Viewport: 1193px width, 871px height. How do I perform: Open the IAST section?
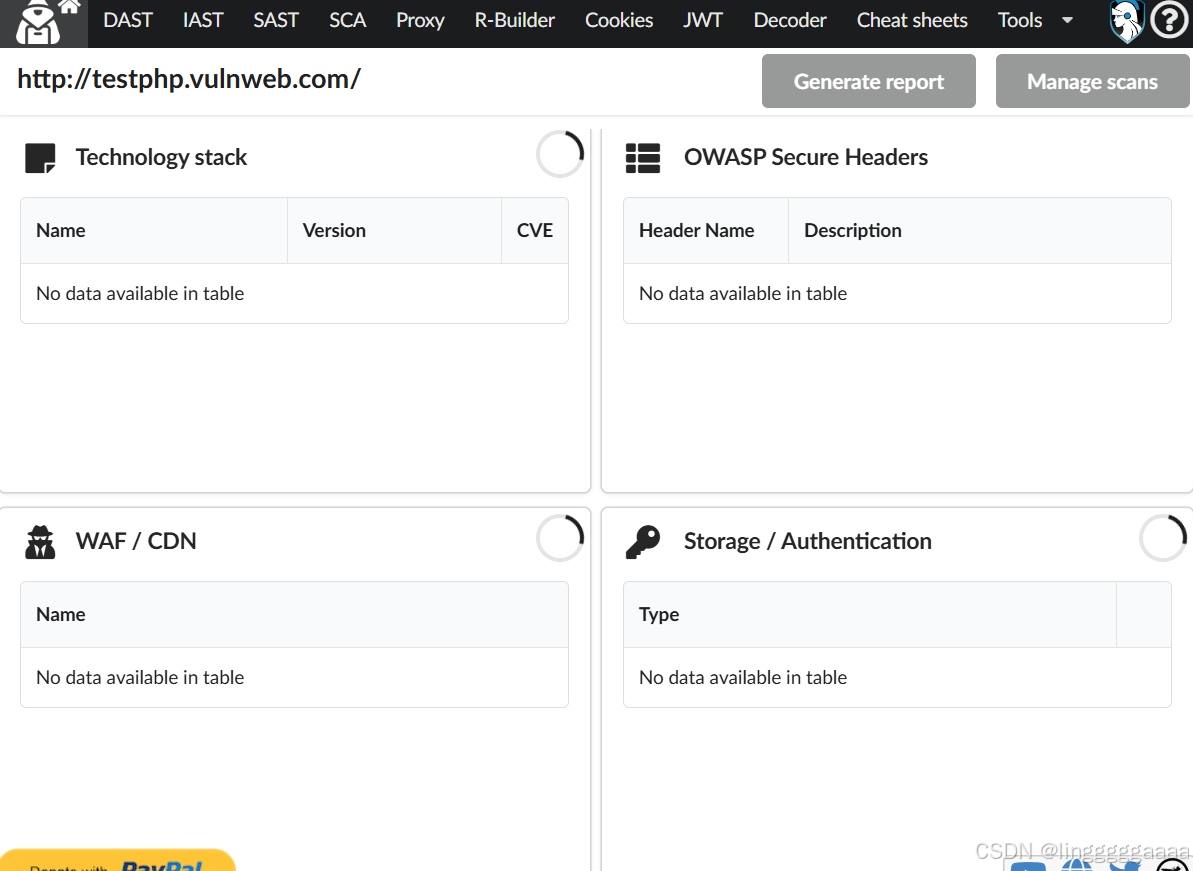coord(203,21)
